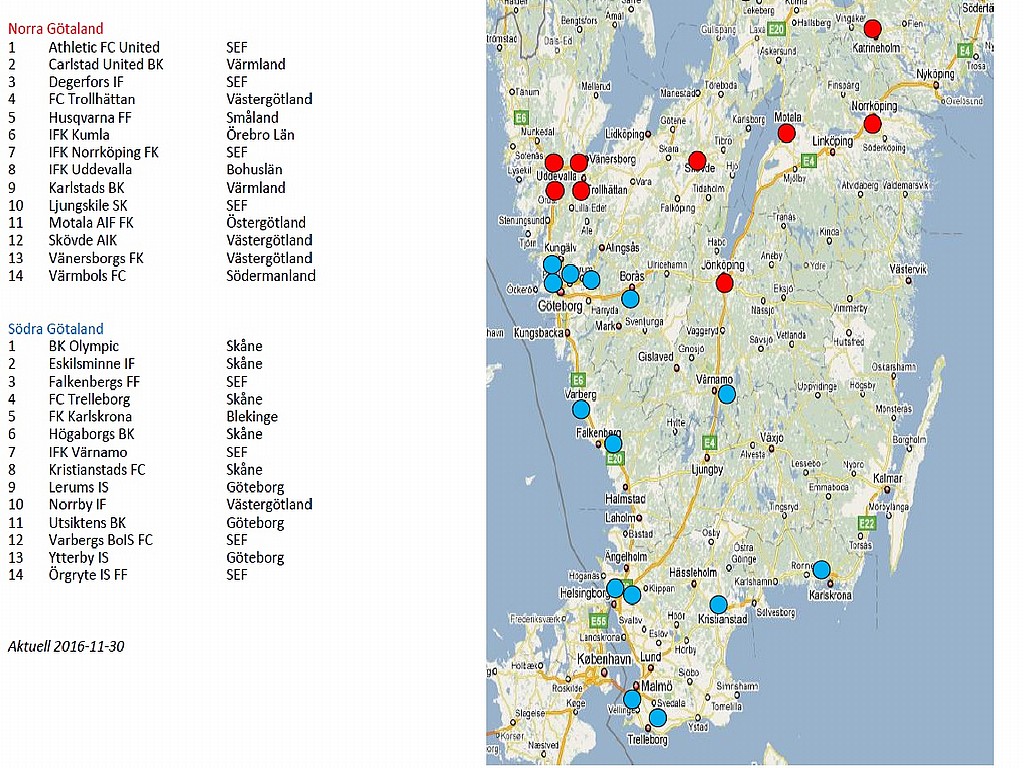Select the red marker near Norrköping
This screenshot has height=768, width=1024.
point(872,124)
